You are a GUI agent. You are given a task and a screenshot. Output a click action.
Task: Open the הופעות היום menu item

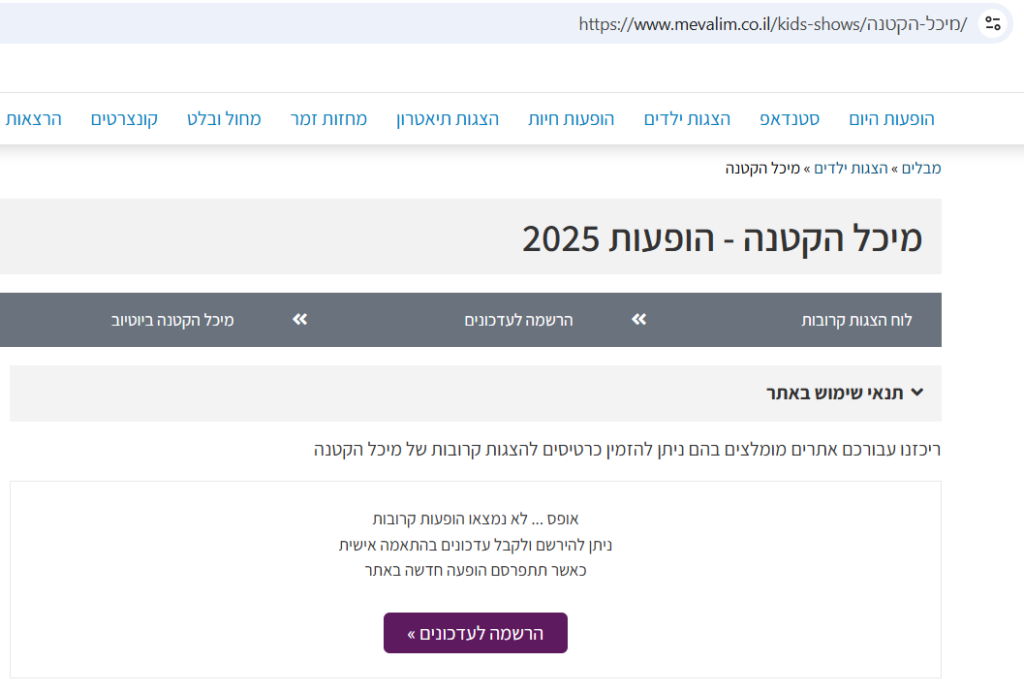pyautogui.click(x=891, y=119)
